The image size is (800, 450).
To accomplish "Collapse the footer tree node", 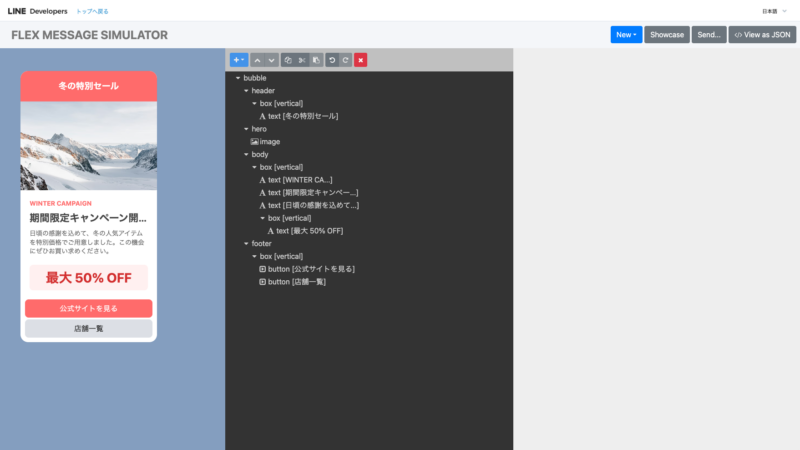I will [246, 243].
